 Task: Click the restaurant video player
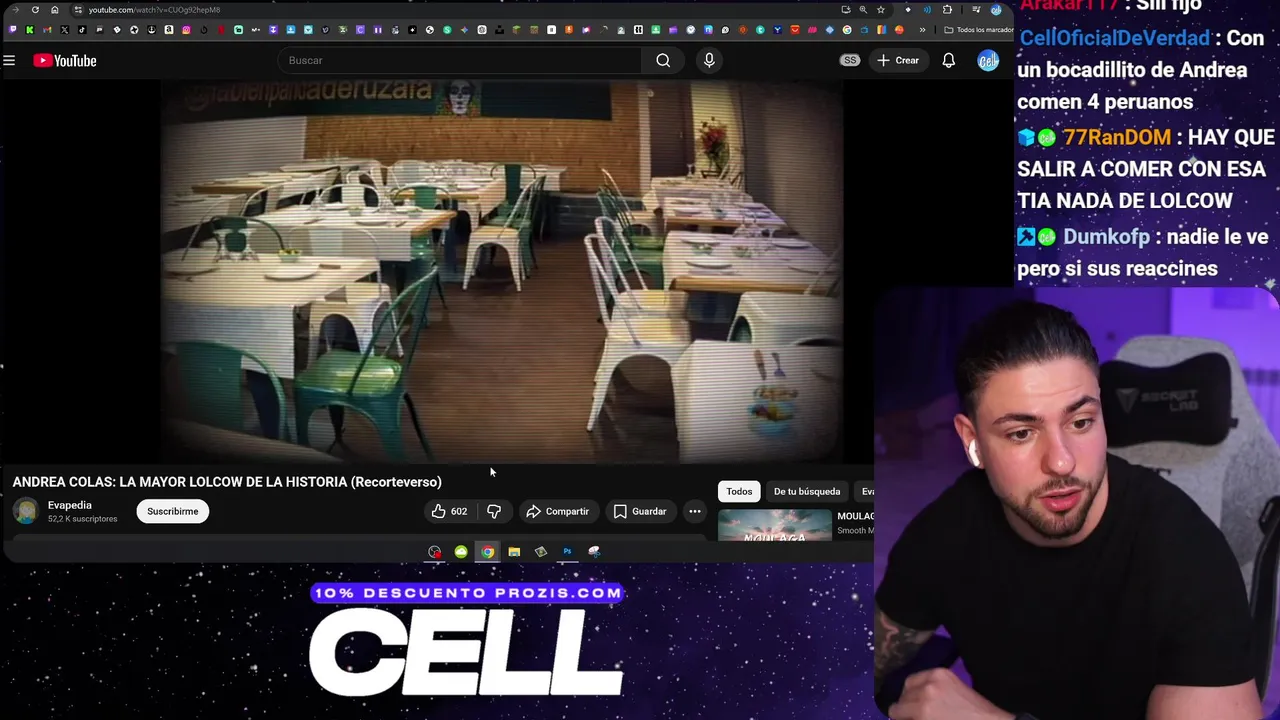point(502,272)
